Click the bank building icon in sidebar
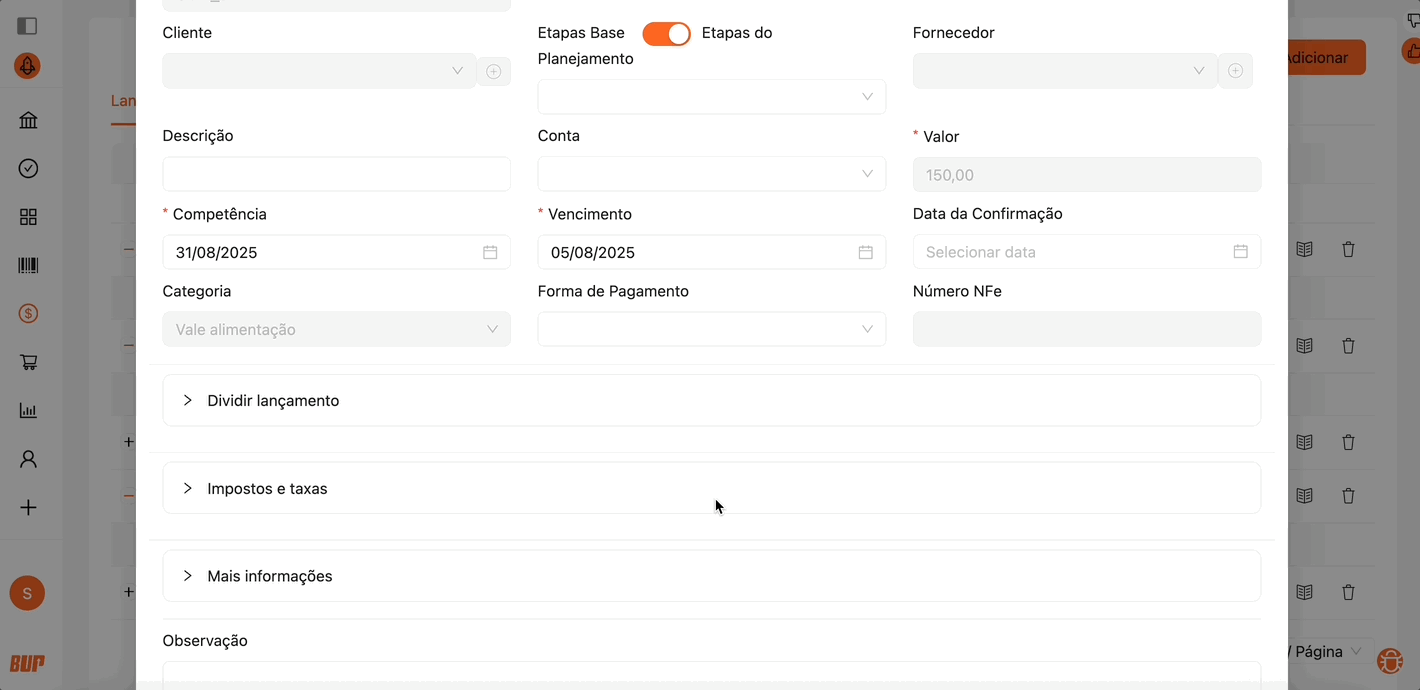The image size is (1420, 690). 28,121
